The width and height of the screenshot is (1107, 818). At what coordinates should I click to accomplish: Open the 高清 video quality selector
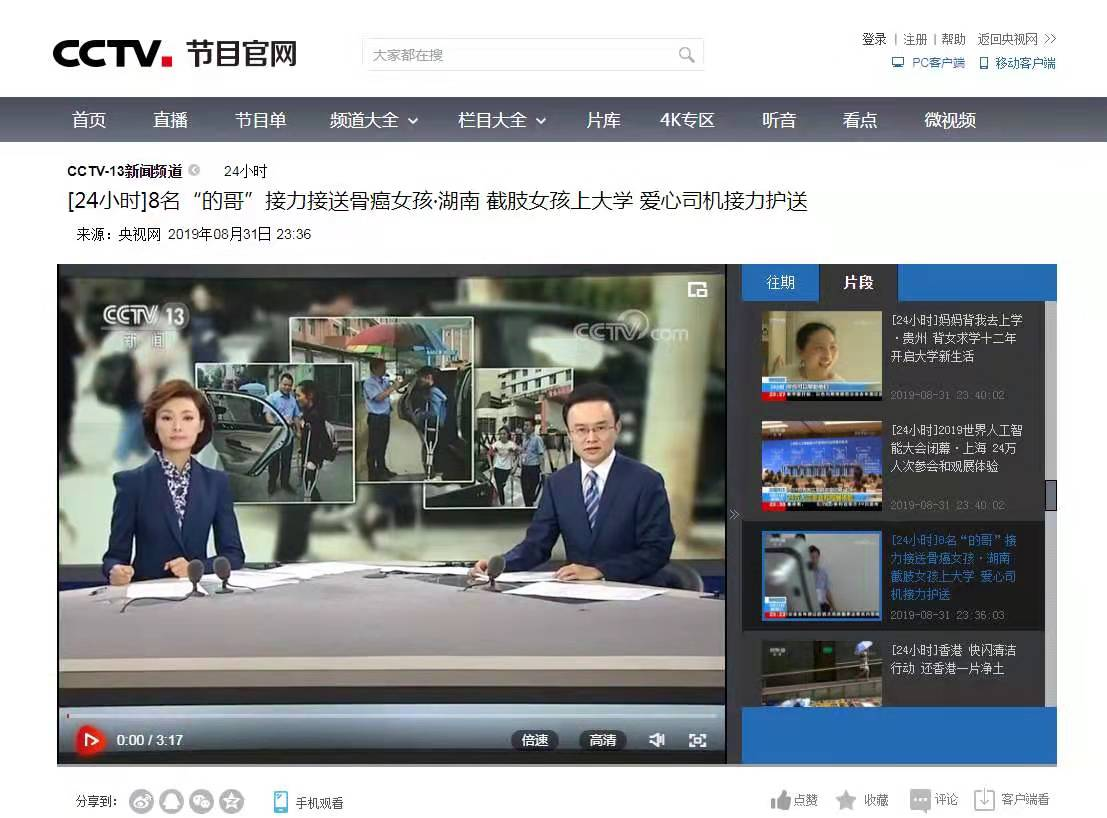coord(602,740)
